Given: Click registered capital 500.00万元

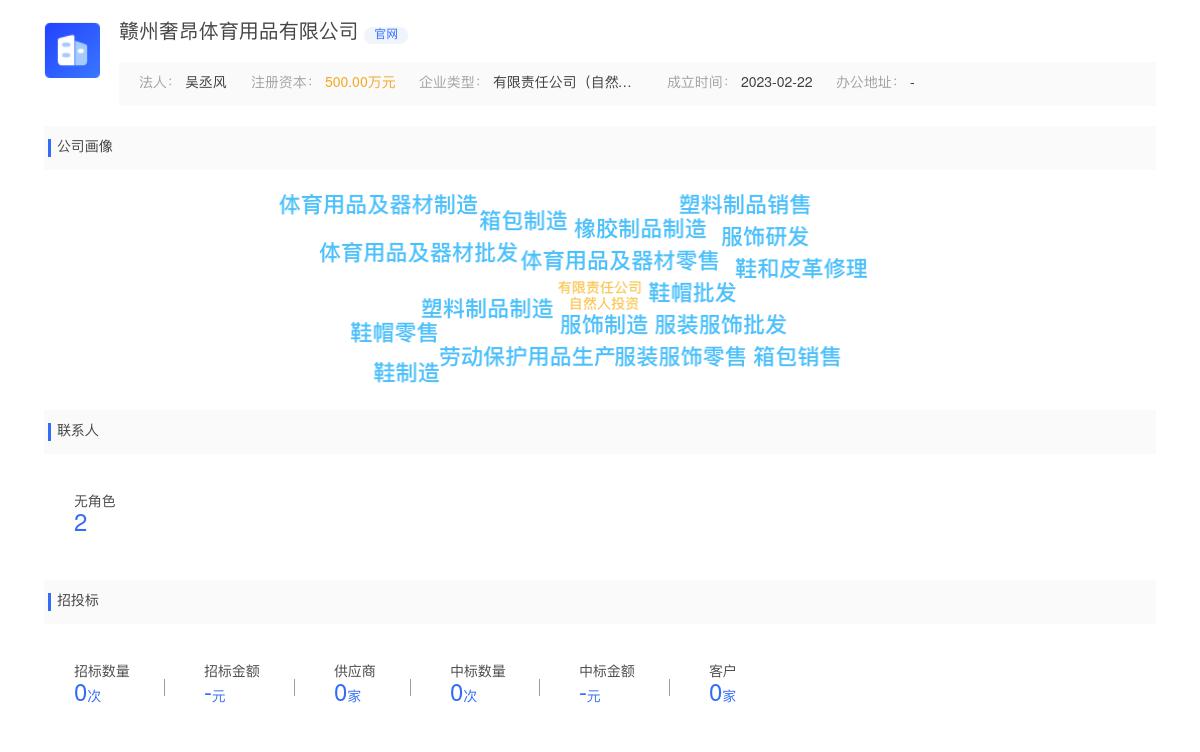Looking at the screenshot, I should (360, 83).
